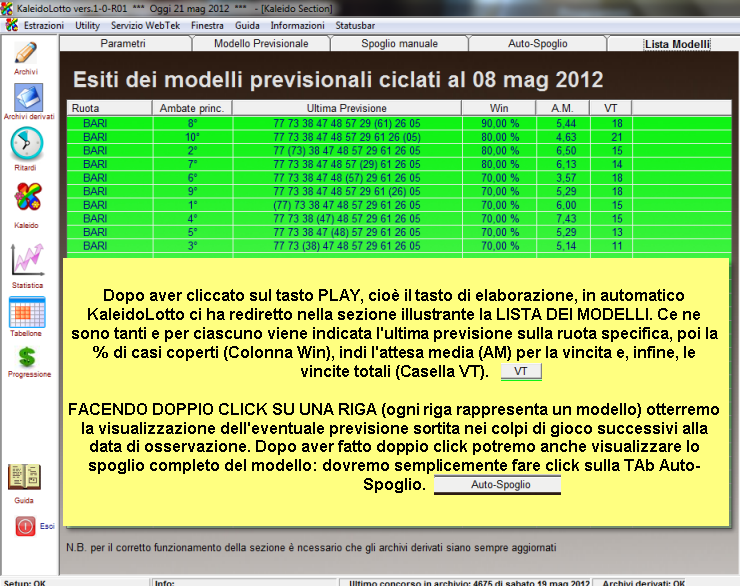
Task: Click the VT value 21
Action: click(616, 137)
